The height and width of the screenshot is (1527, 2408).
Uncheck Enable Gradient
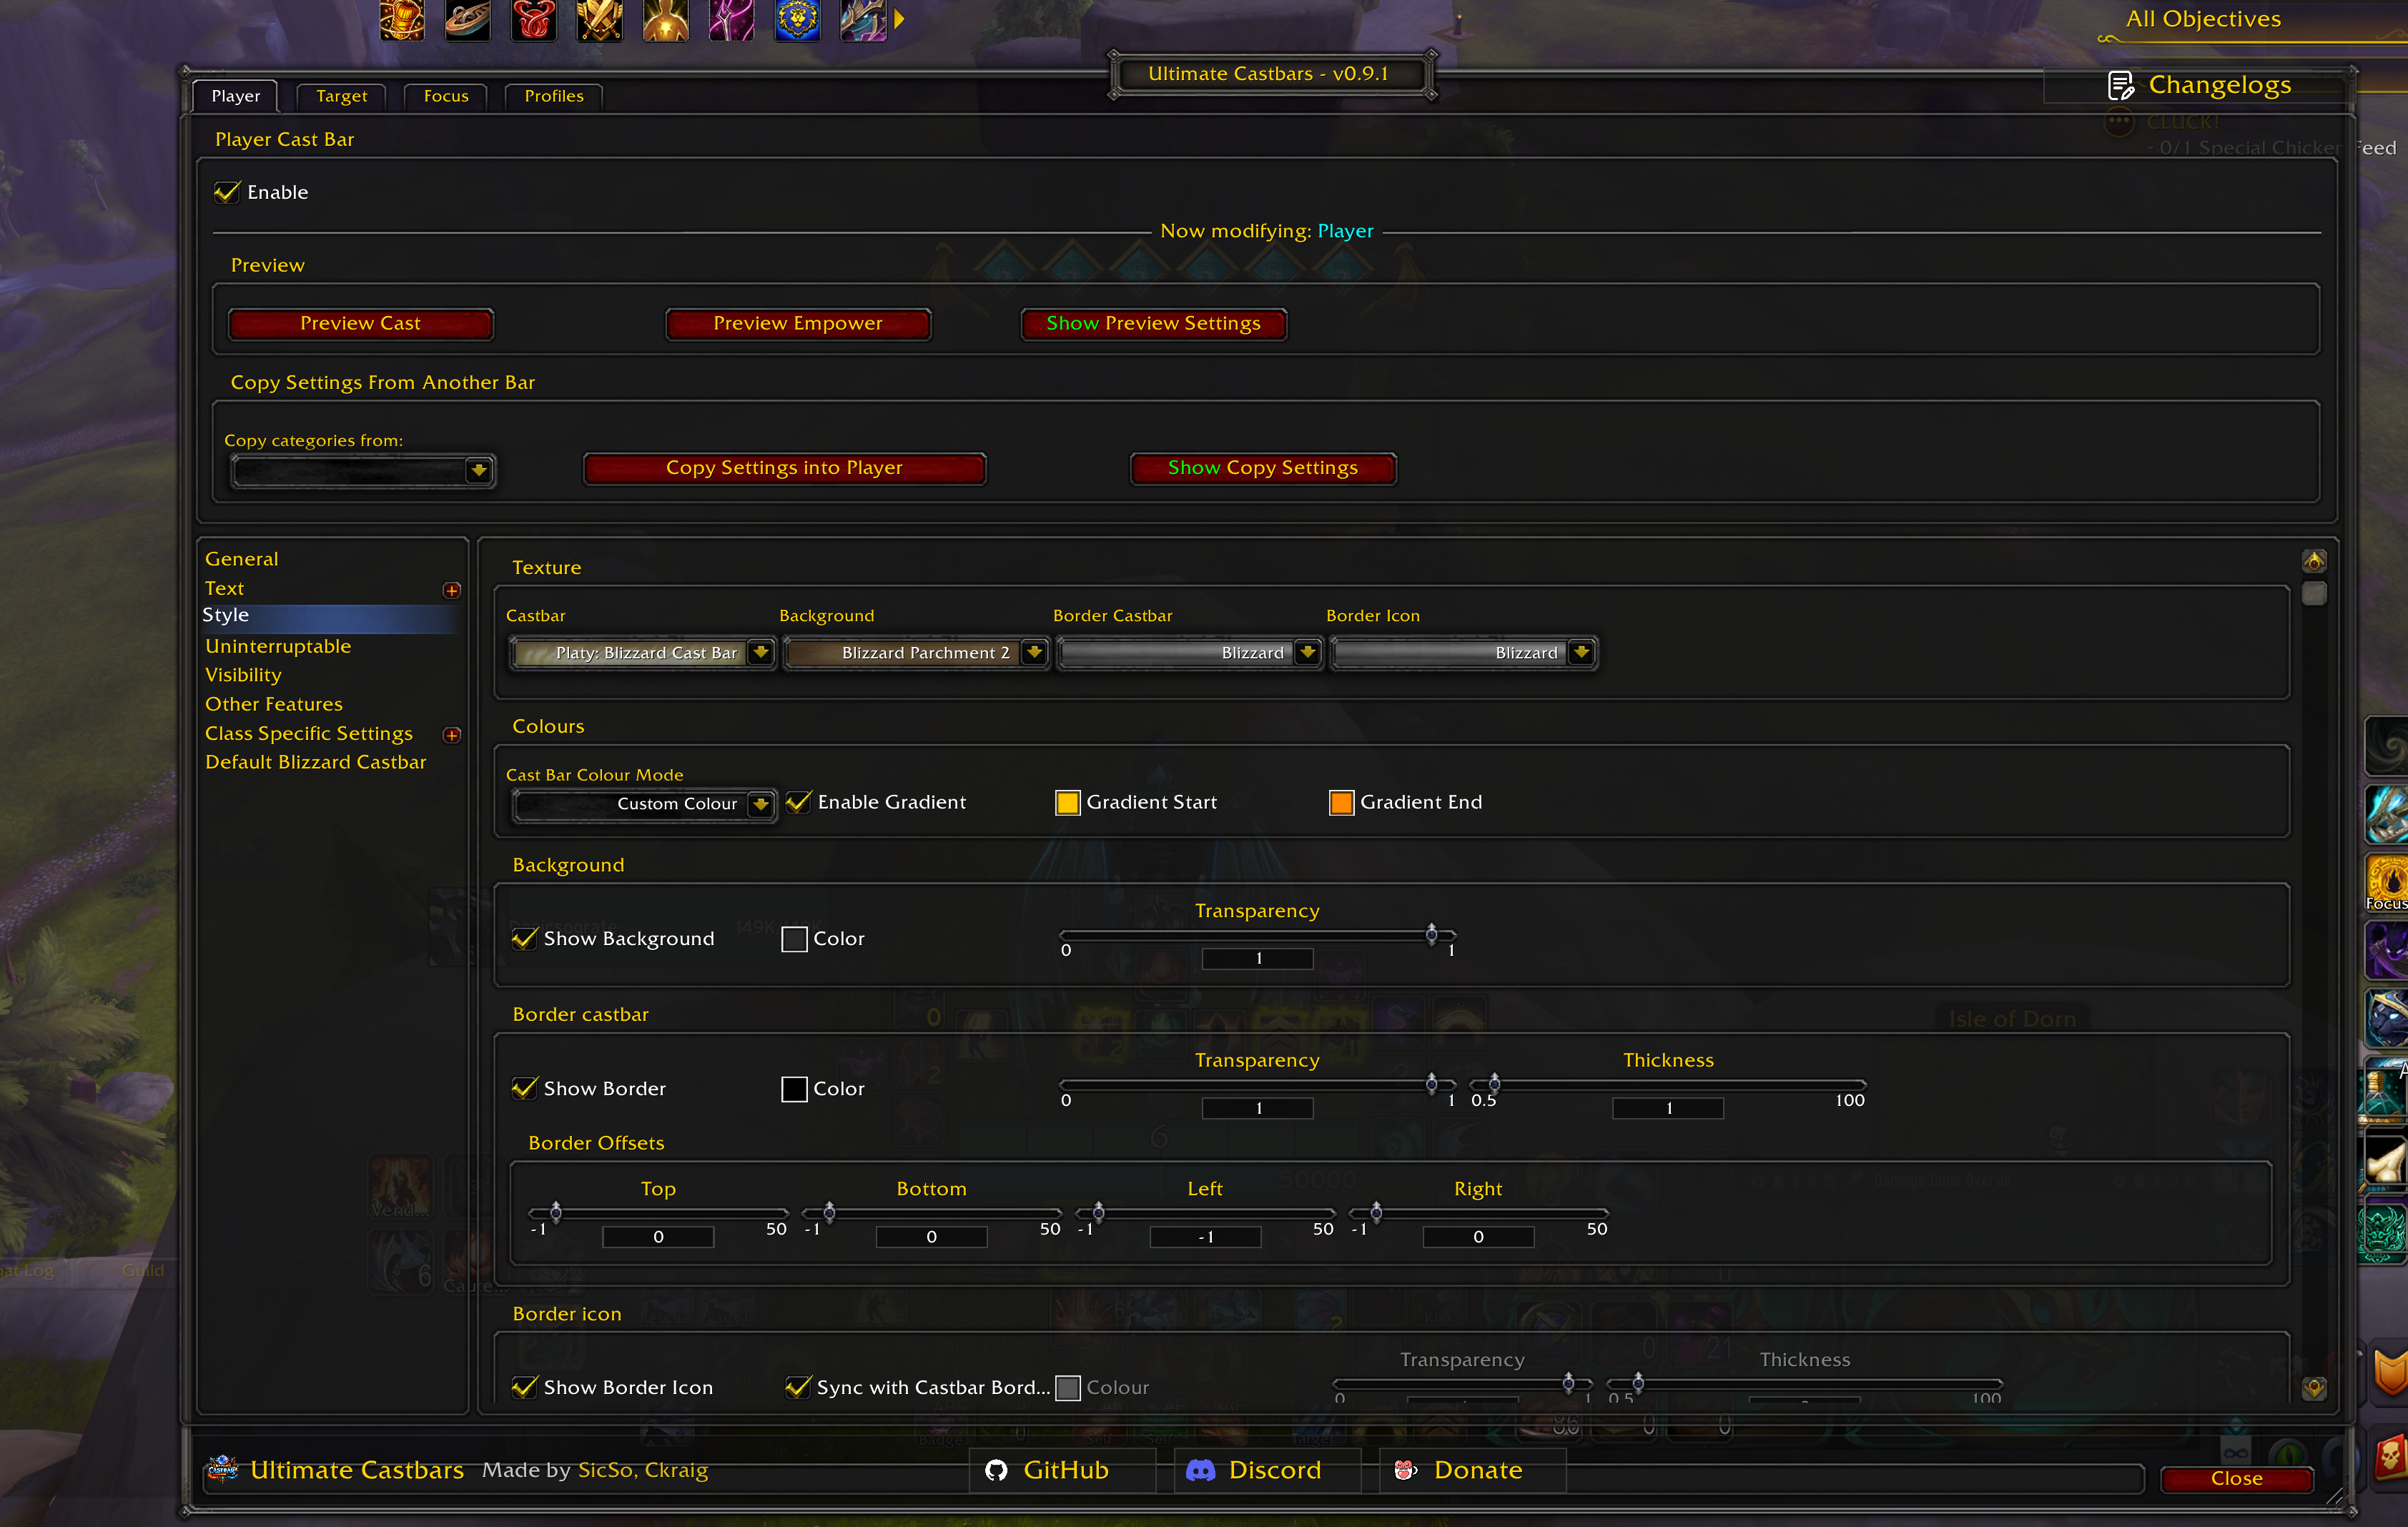click(x=798, y=802)
